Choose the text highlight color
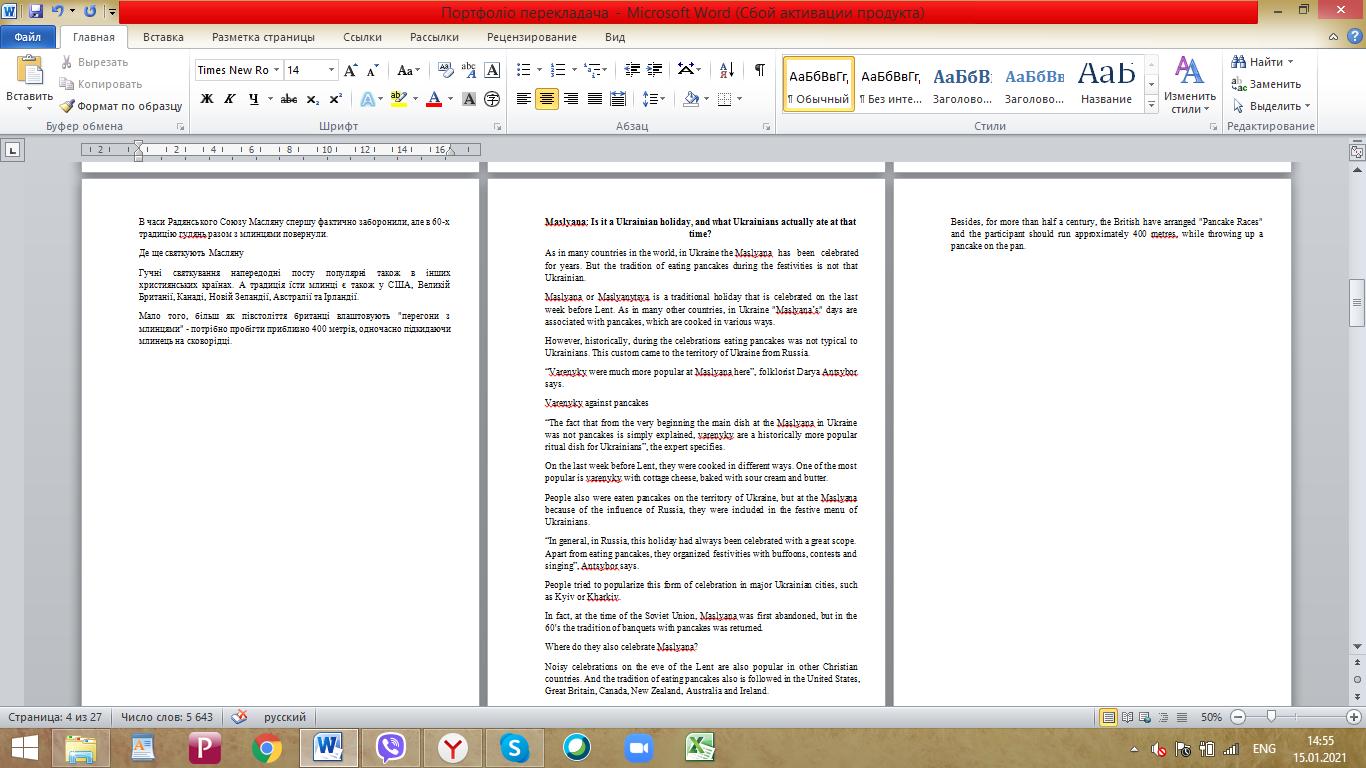The image size is (1366, 768). tap(398, 99)
